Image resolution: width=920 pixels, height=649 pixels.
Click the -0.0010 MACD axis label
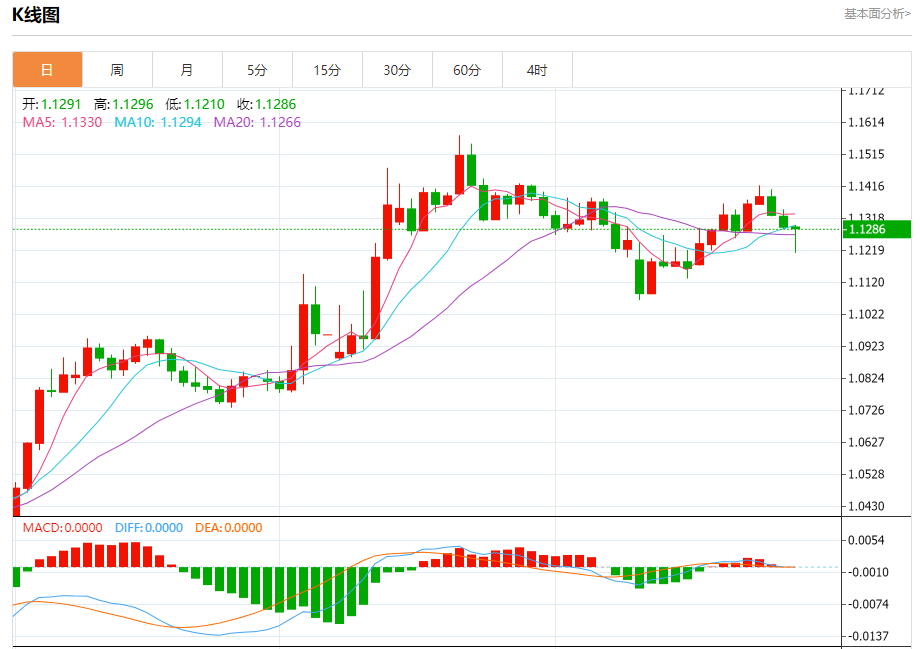(x=866, y=572)
